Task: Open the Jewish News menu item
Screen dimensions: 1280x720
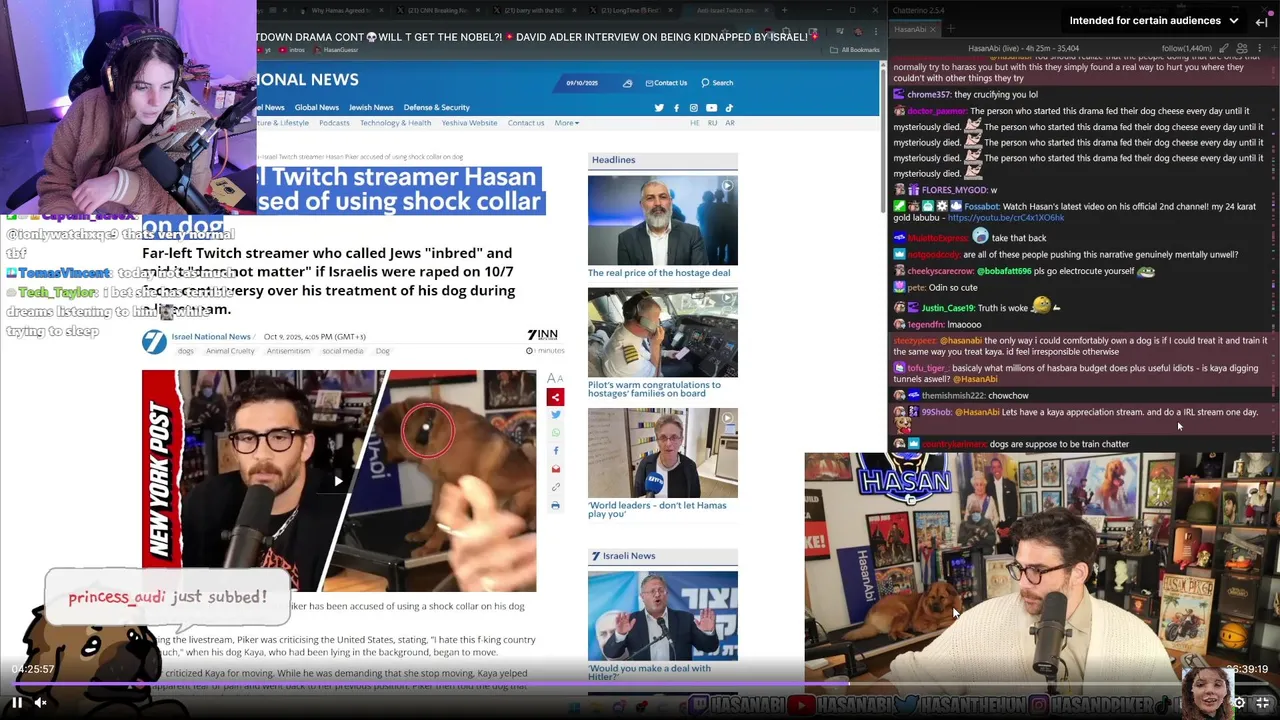Action: [x=371, y=107]
